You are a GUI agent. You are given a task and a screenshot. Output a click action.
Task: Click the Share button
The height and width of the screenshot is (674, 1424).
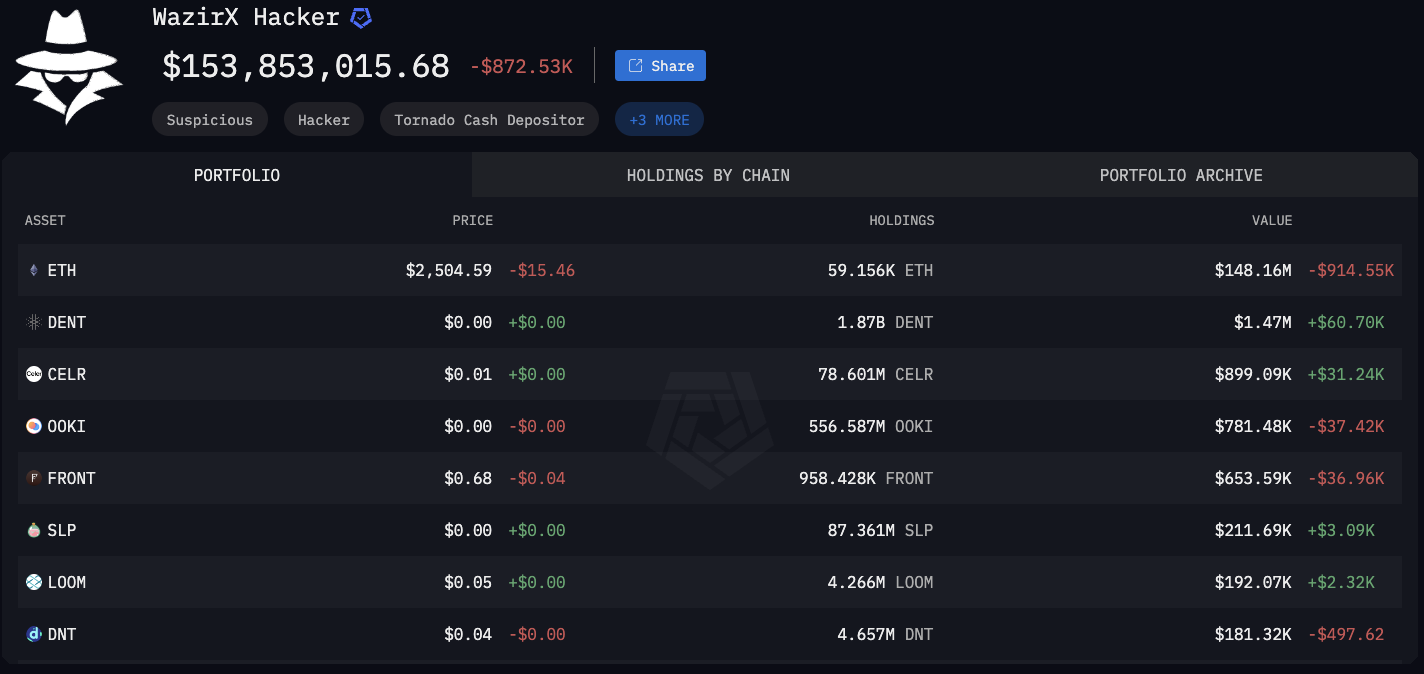pos(660,66)
